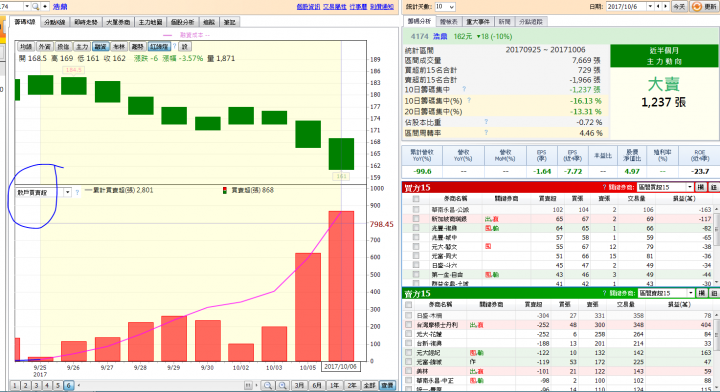
Task: Click help icon beside 佔股本比重
Action: (486, 122)
